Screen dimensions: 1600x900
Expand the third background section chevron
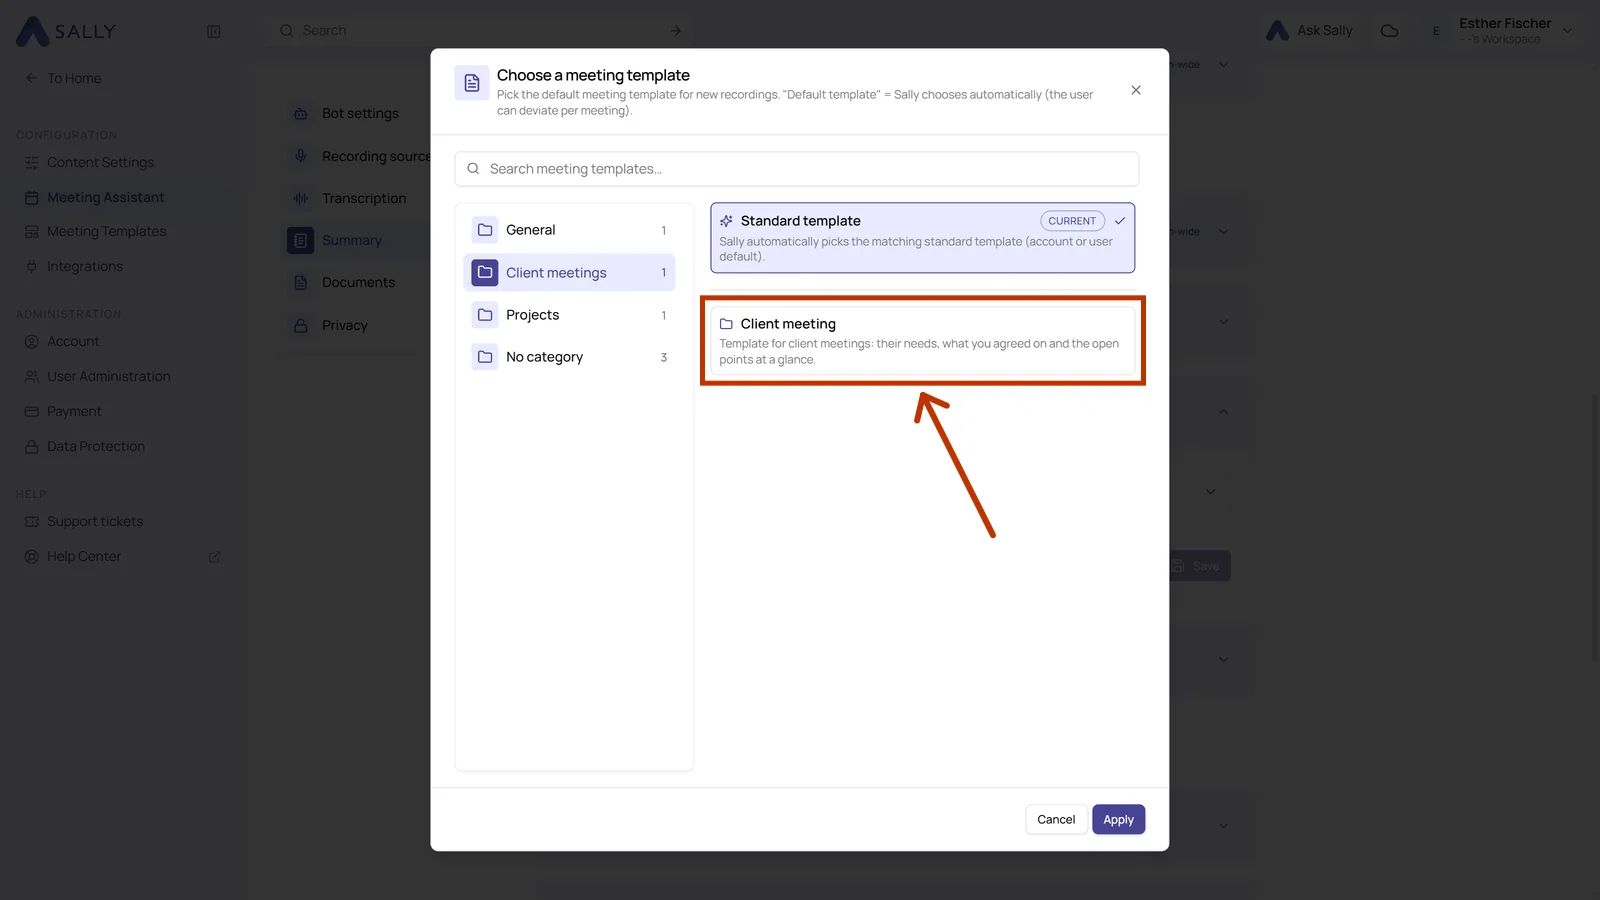click(1223, 322)
